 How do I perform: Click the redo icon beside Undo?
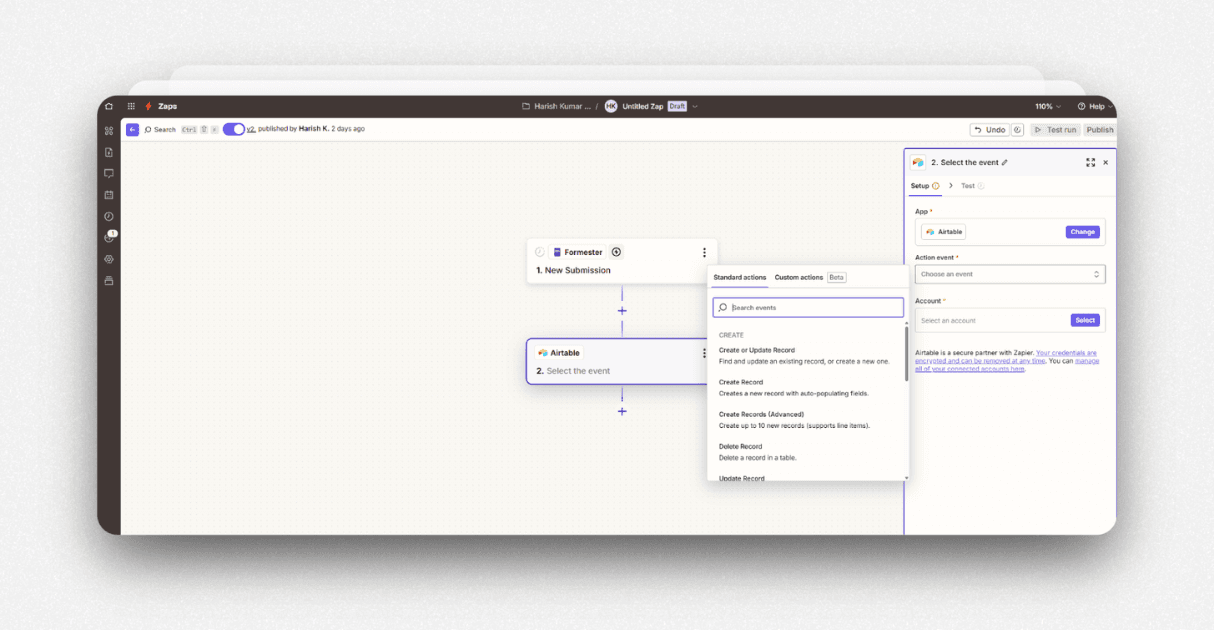[x=1018, y=130]
